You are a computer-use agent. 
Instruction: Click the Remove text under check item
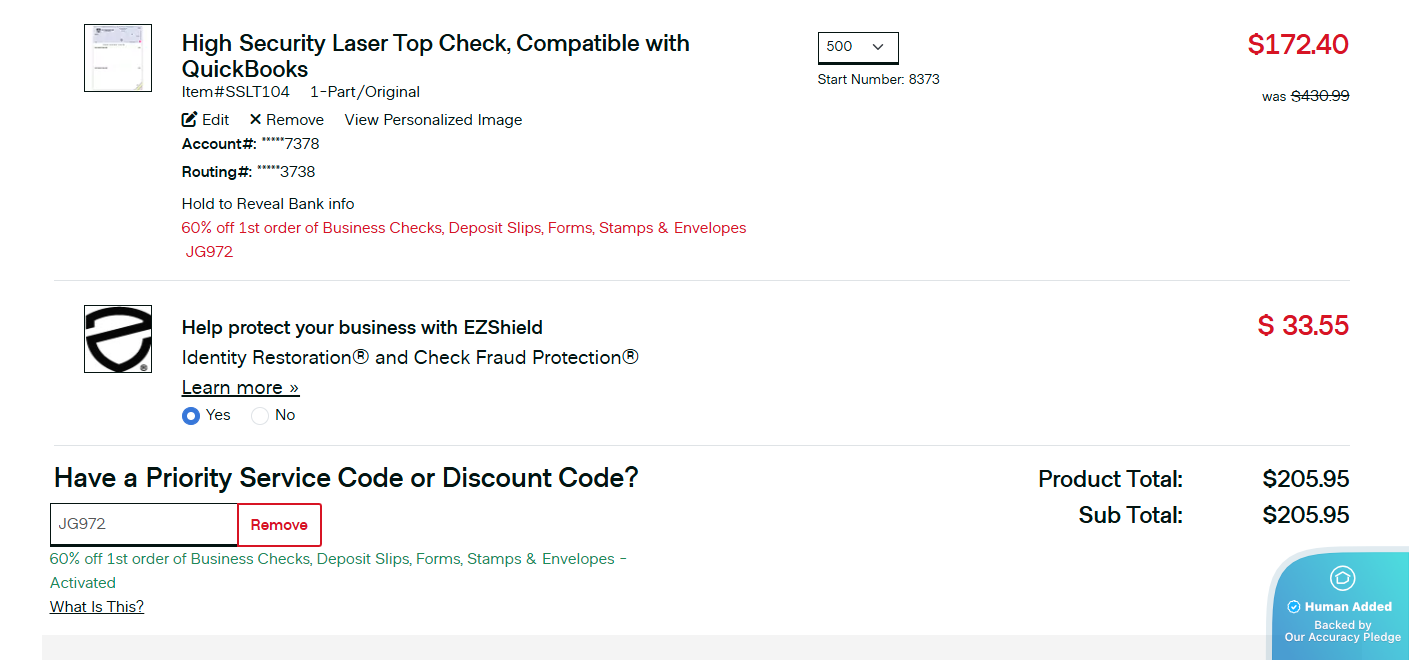(x=295, y=120)
